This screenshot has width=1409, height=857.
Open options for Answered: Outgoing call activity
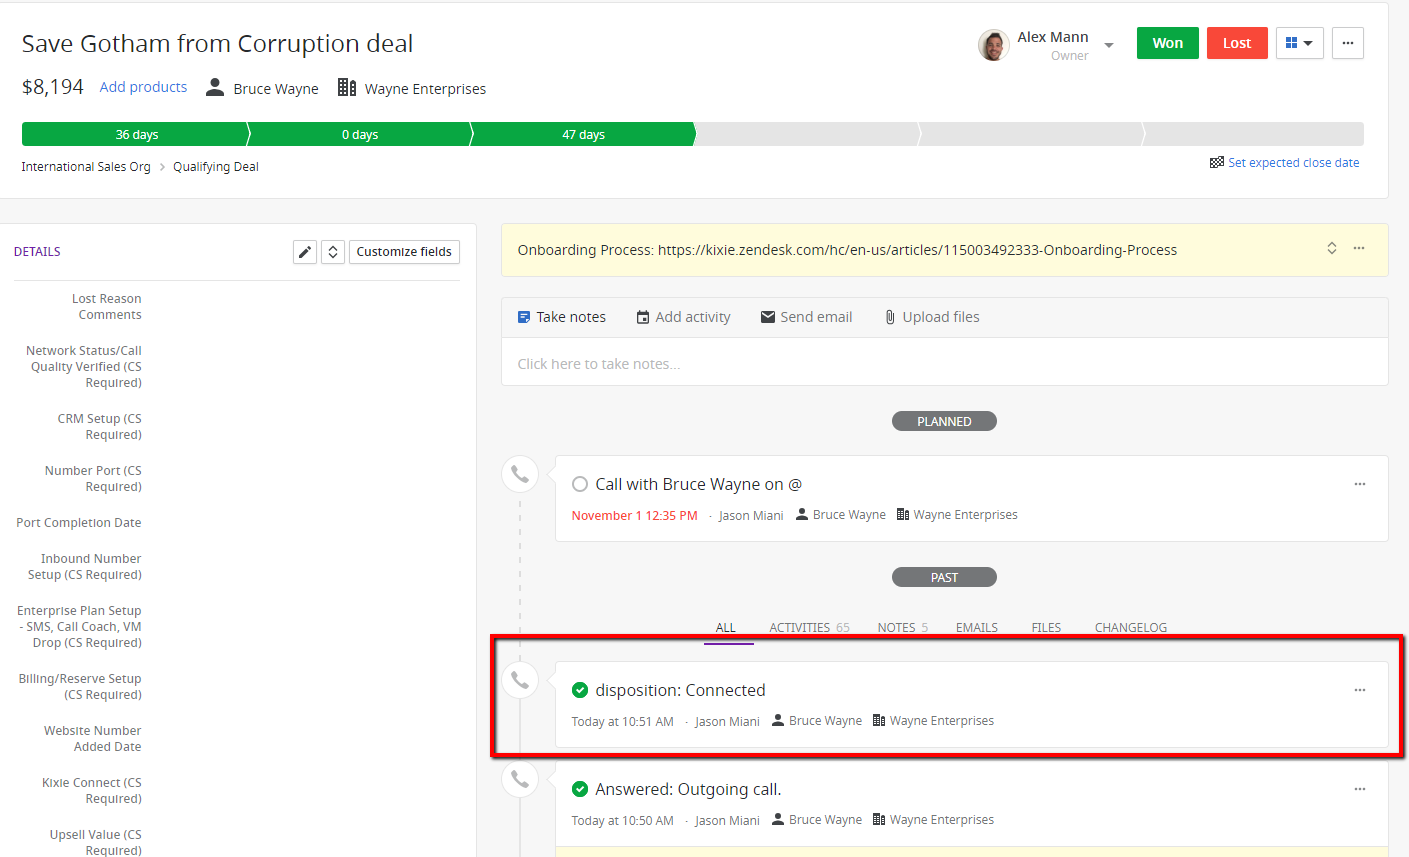pyautogui.click(x=1359, y=789)
